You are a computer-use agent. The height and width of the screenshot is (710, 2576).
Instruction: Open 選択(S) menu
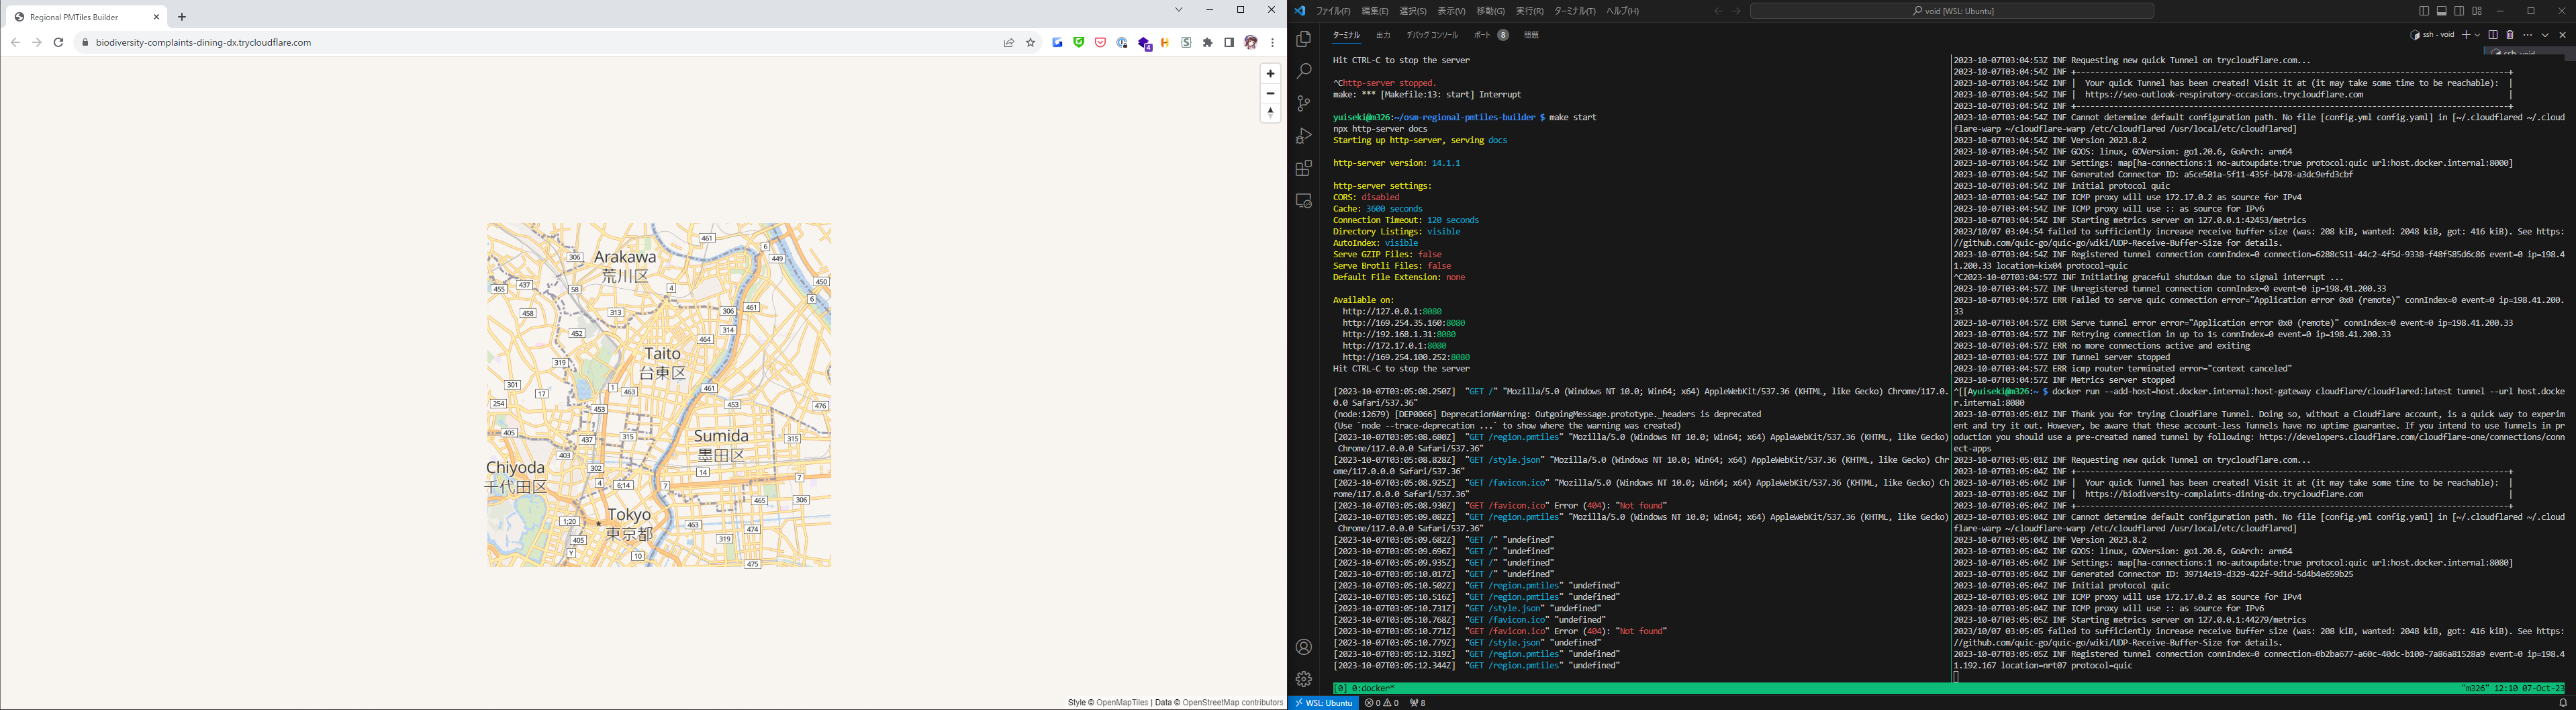coord(1412,11)
